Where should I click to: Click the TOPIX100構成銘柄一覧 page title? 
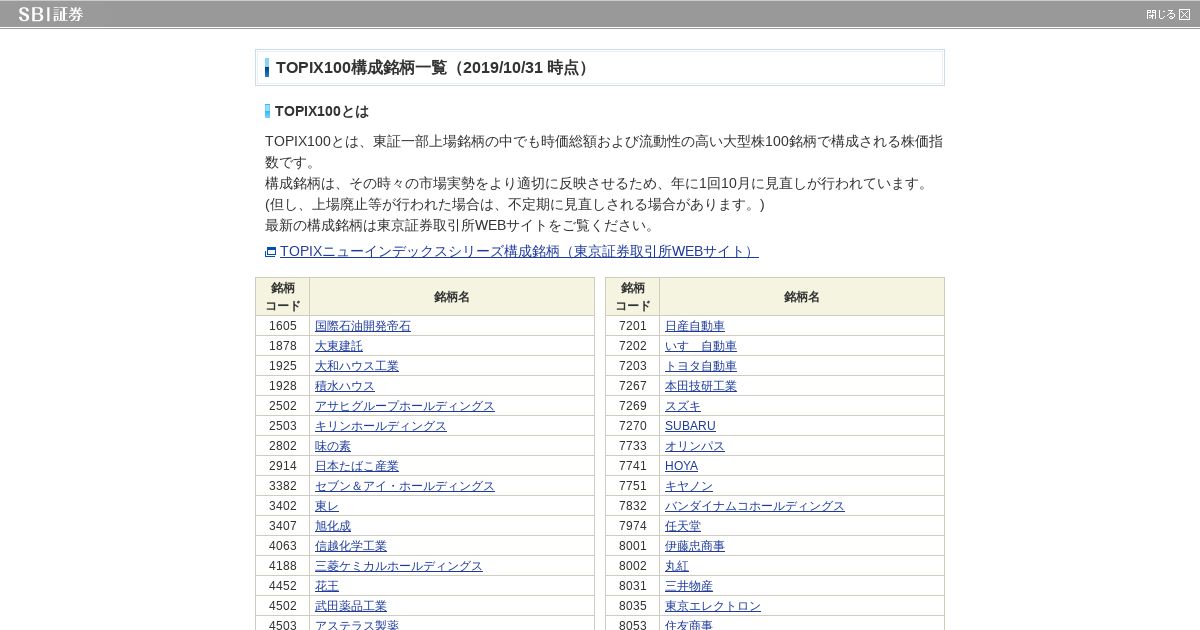pos(434,68)
